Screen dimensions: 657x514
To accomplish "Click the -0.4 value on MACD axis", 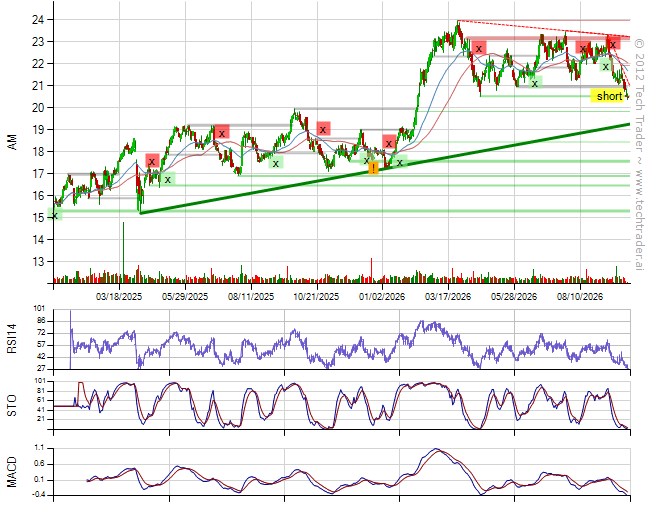I will point(39,496).
